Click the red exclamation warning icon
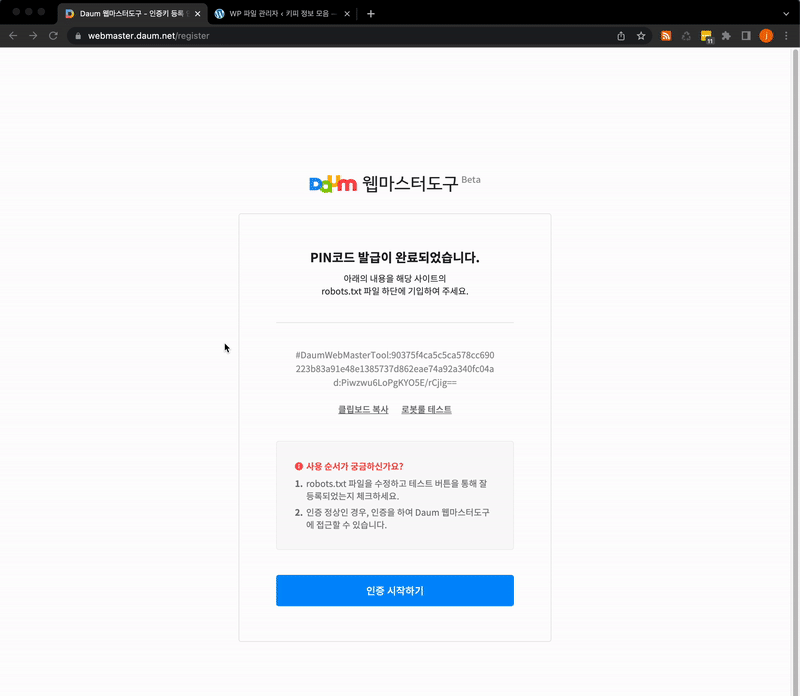Screen dimensions: 800x696 (299, 466)
